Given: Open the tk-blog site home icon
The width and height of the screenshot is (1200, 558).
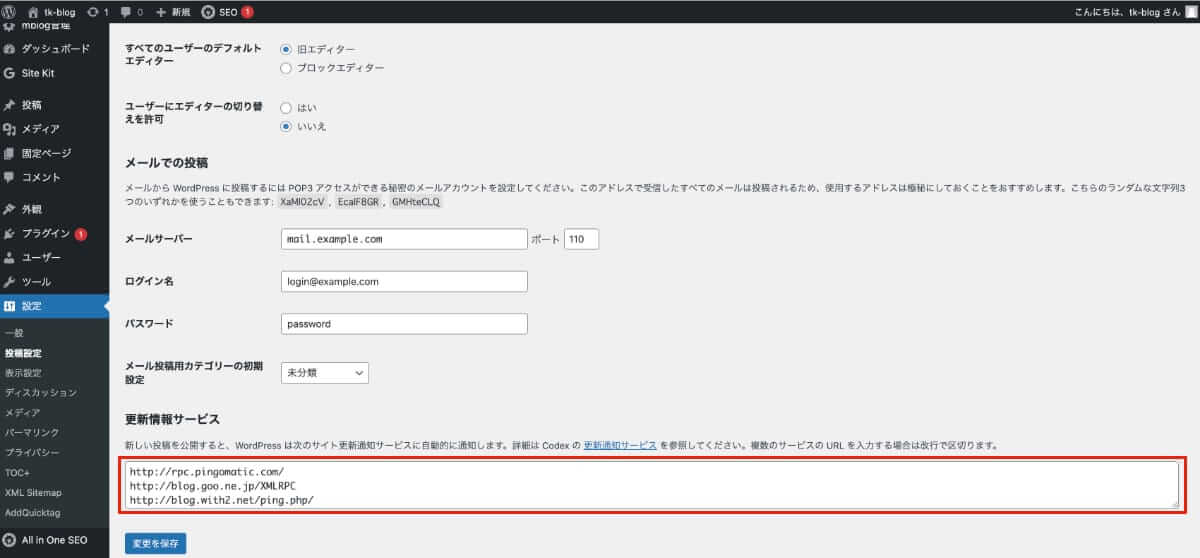Looking at the screenshot, I should (x=33, y=12).
